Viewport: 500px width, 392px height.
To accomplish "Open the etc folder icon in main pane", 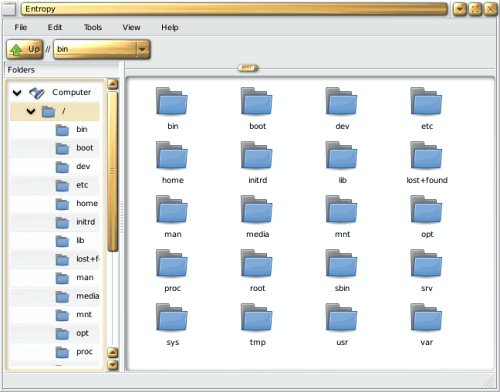I will click(x=426, y=101).
